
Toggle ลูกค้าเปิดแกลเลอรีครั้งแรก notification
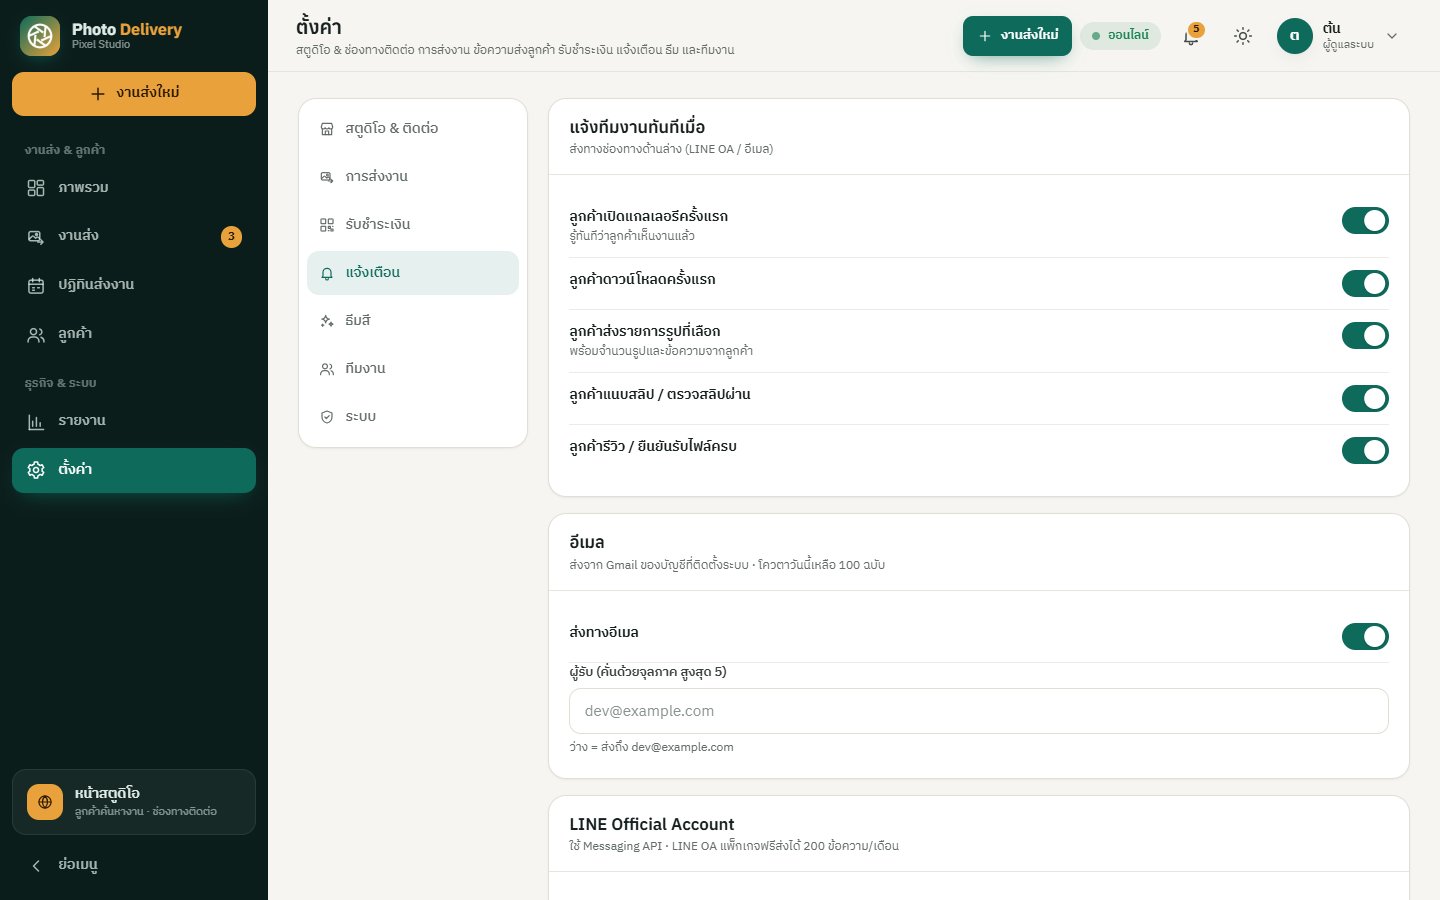pos(1365,221)
